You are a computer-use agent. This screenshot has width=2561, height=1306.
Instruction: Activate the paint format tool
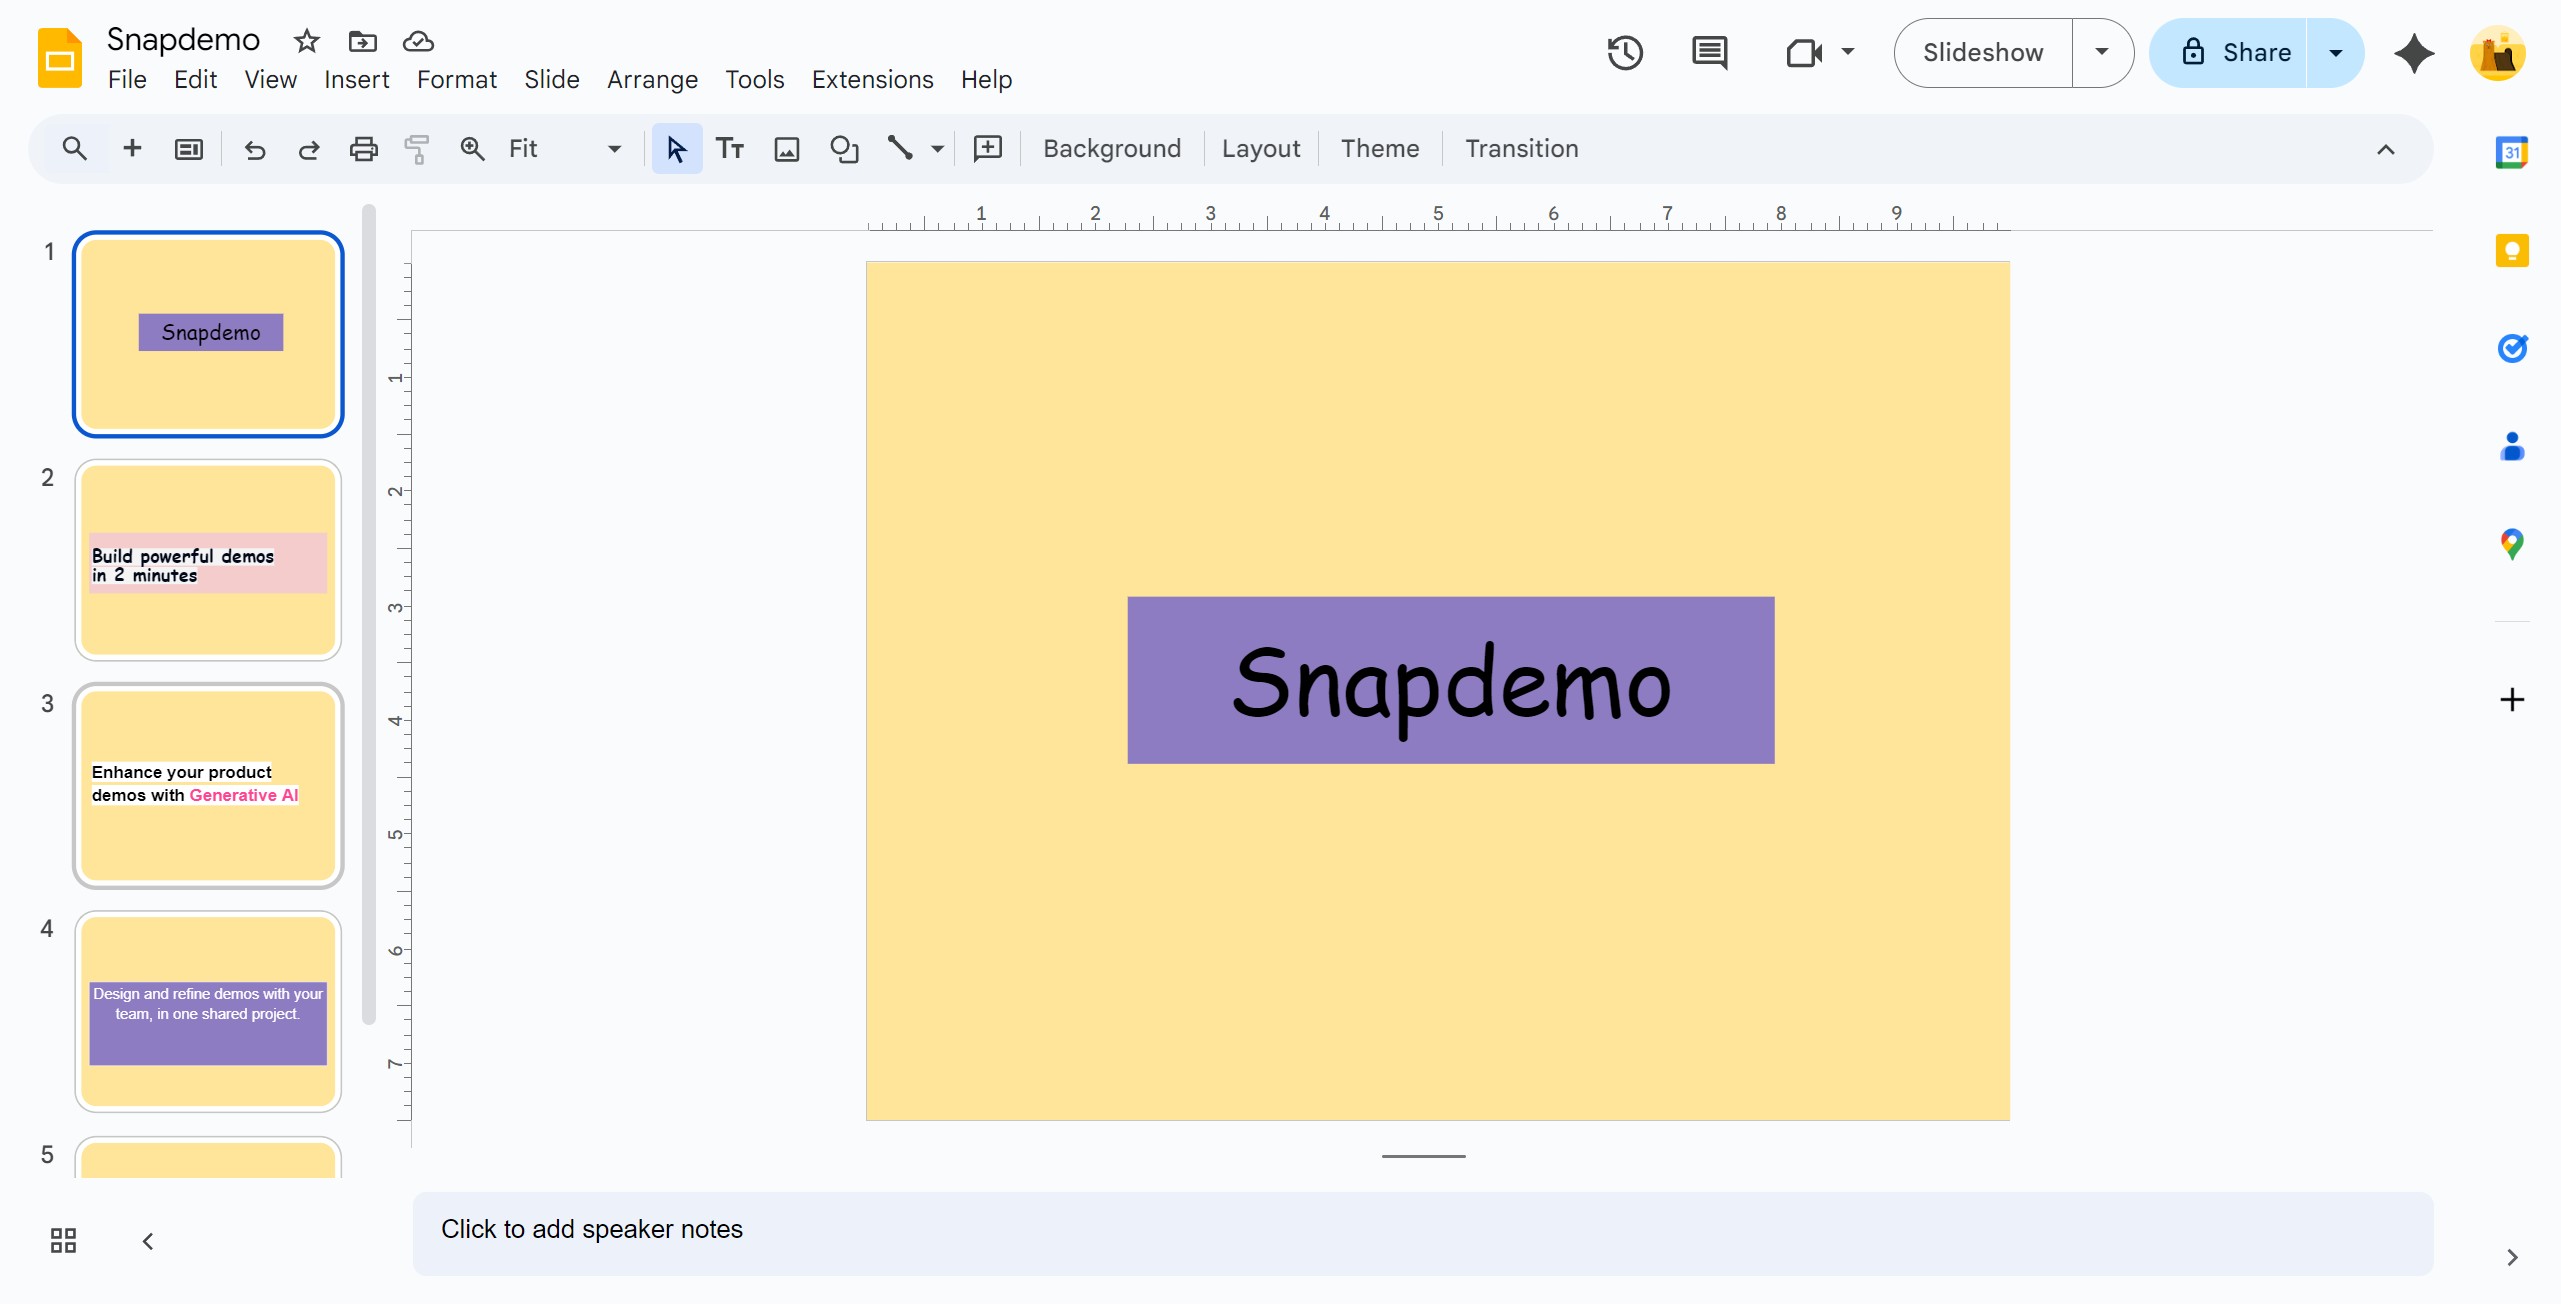(417, 149)
